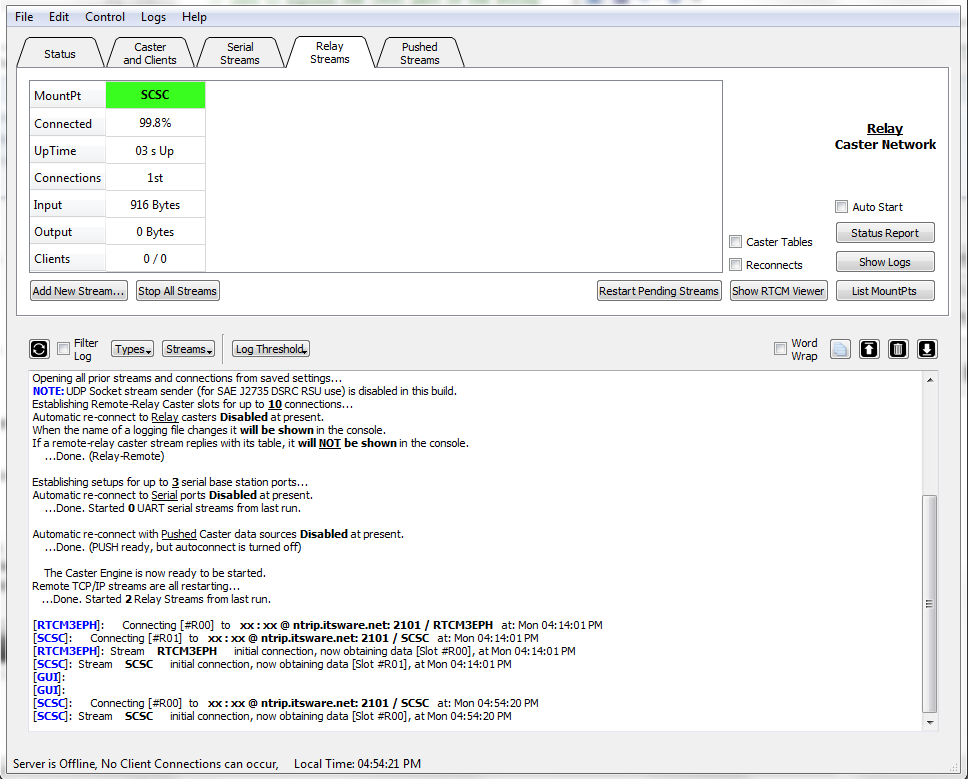The height and width of the screenshot is (779, 968).
Task: Enable Reconnects checkbox
Action: [x=736, y=264]
